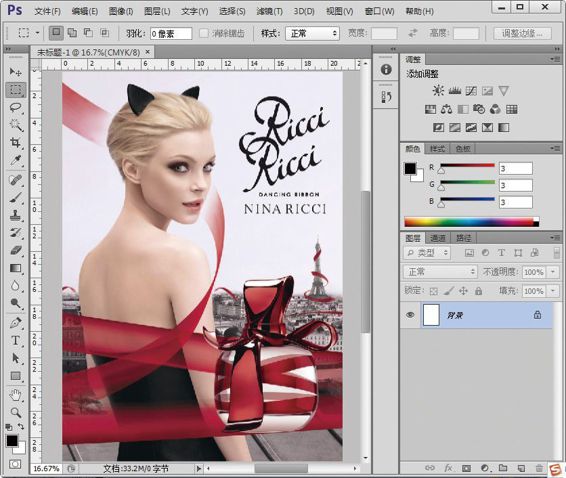The image size is (566, 478).
Task: Select the History Brush tool
Action: click(15, 233)
